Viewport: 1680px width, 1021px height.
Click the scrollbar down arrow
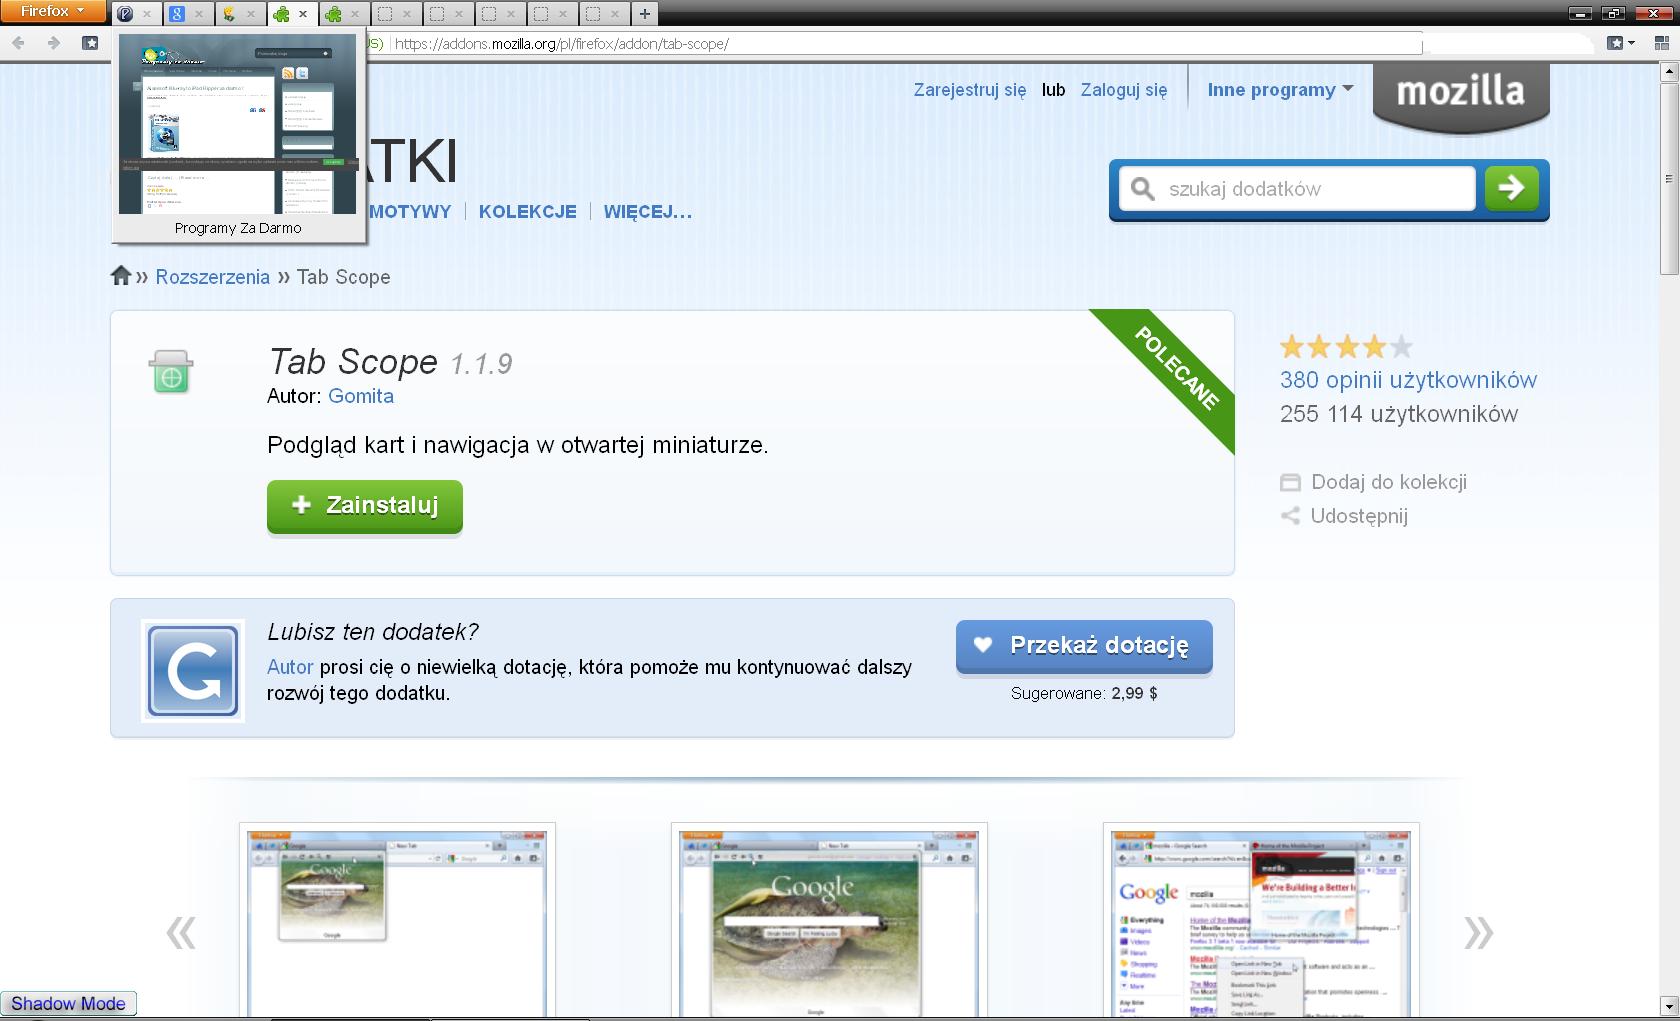pos(1668,1005)
